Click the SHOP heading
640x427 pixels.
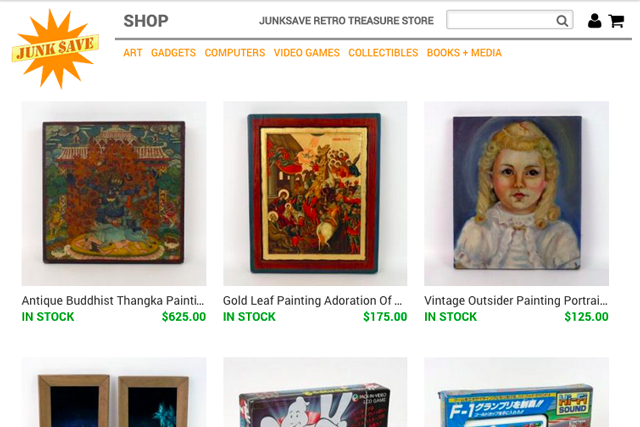click(146, 21)
